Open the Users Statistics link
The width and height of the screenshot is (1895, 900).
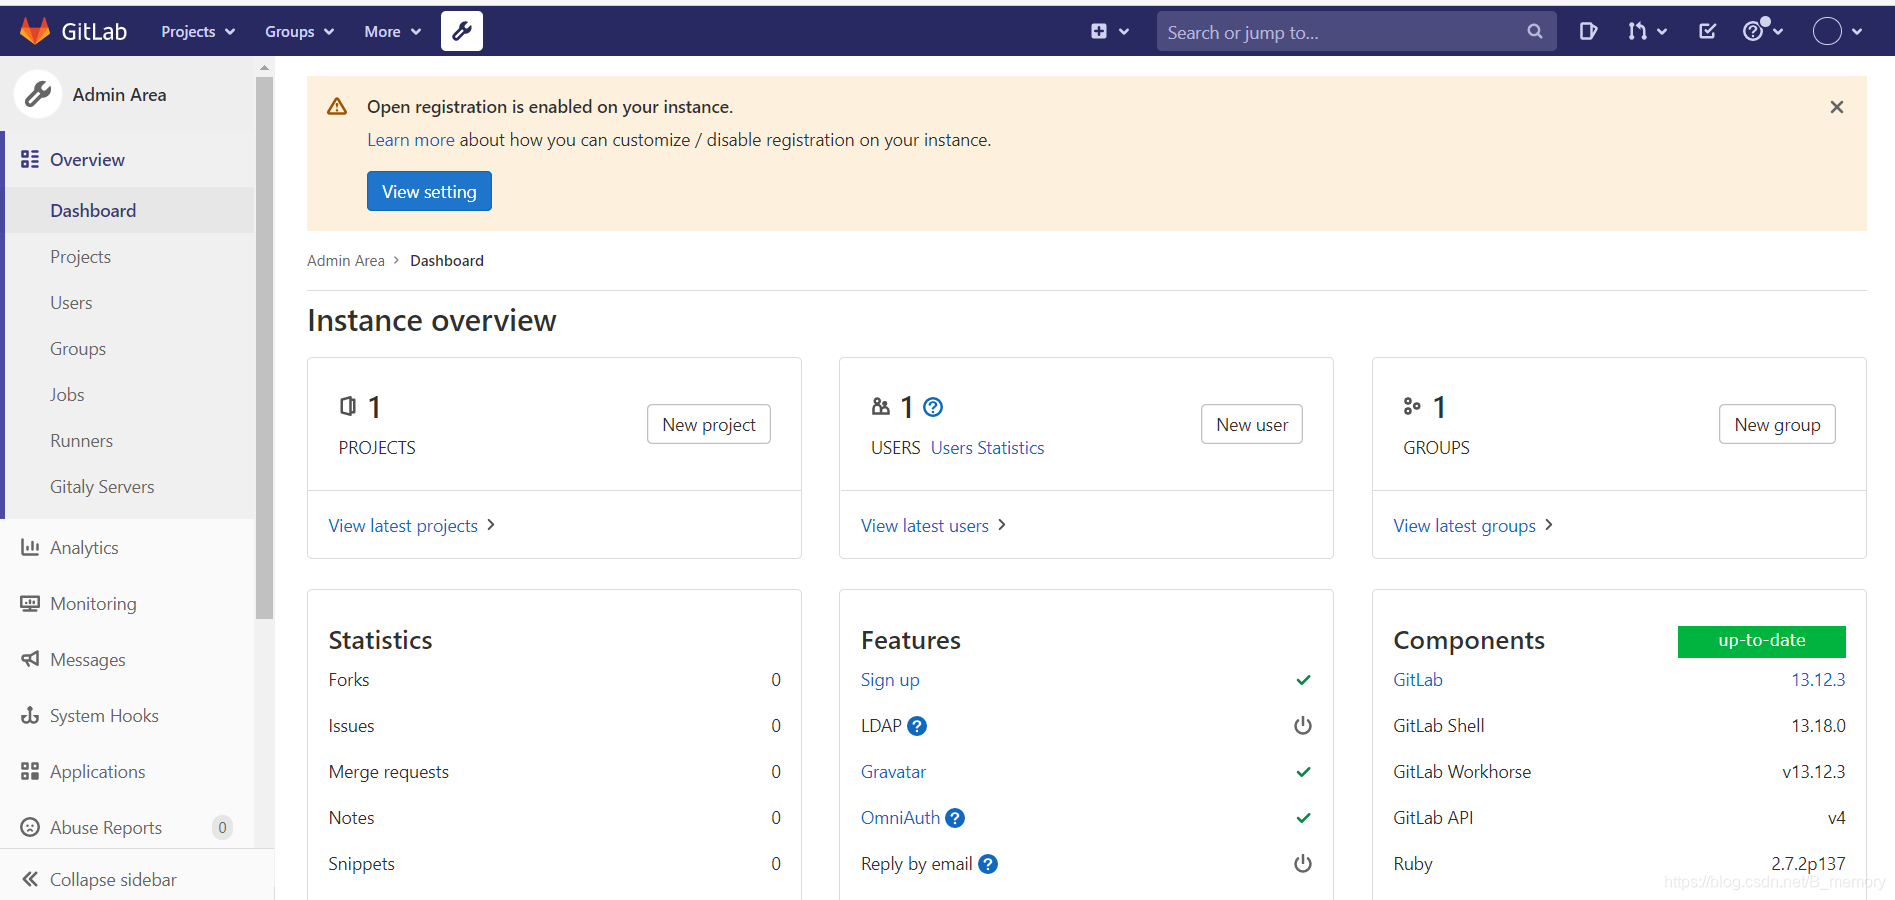click(987, 448)
